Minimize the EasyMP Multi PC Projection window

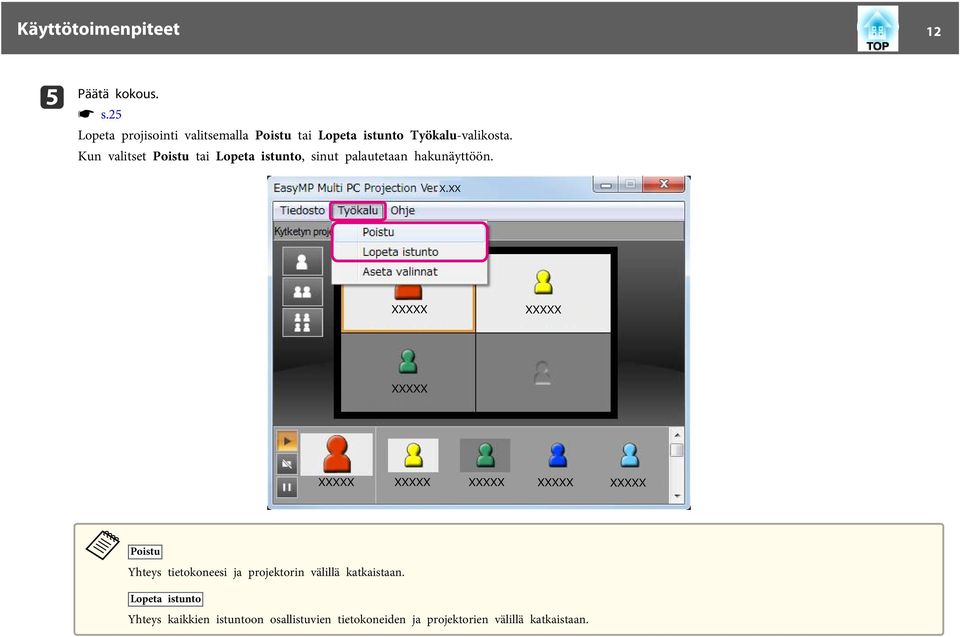click(606, 184)
